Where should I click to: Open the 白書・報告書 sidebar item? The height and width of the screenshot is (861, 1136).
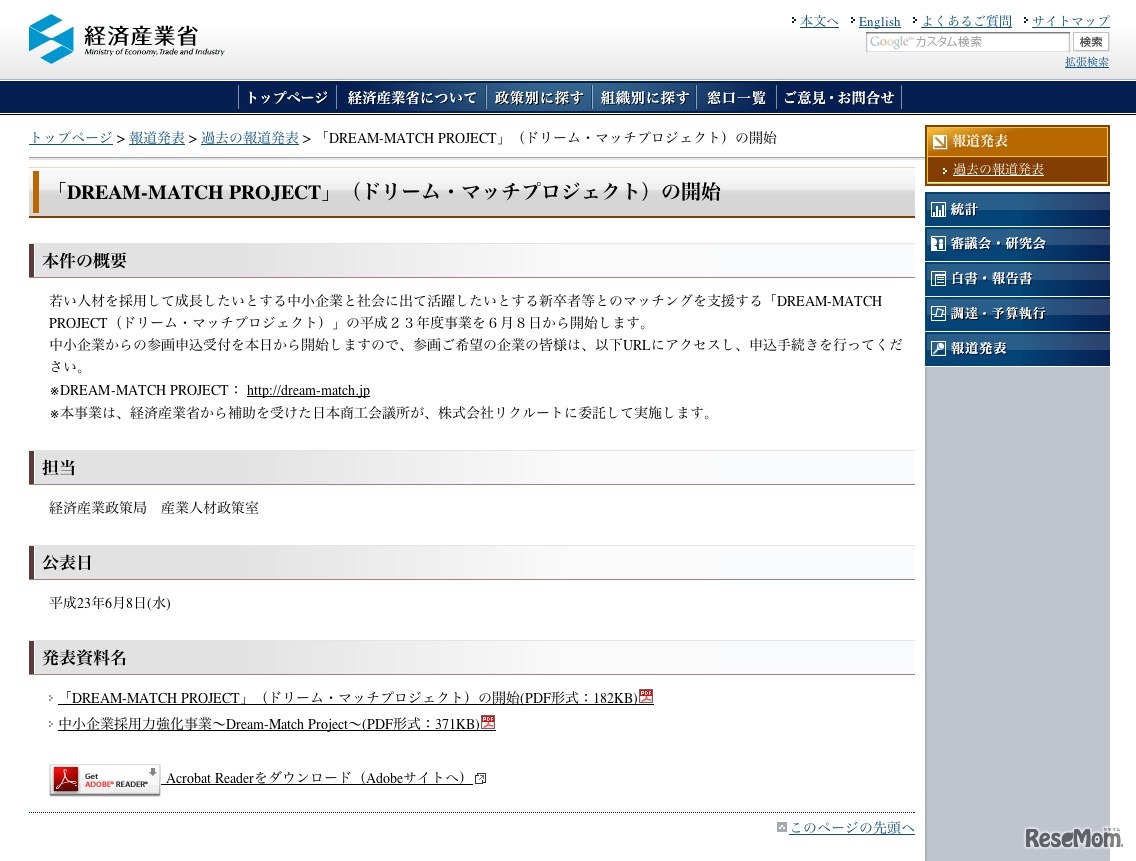click(x=1017, y=278)
